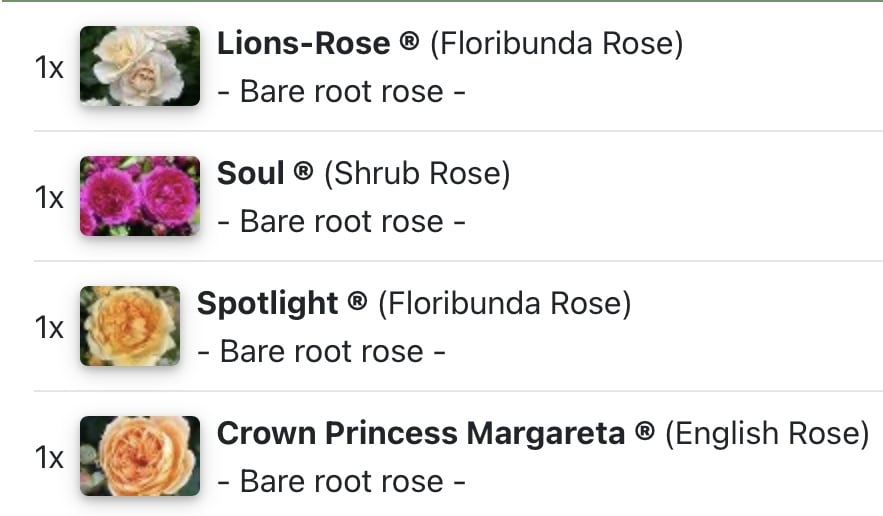Select the 1x quantity beside Soul
The image size is (883, 516).
point(50,198)
